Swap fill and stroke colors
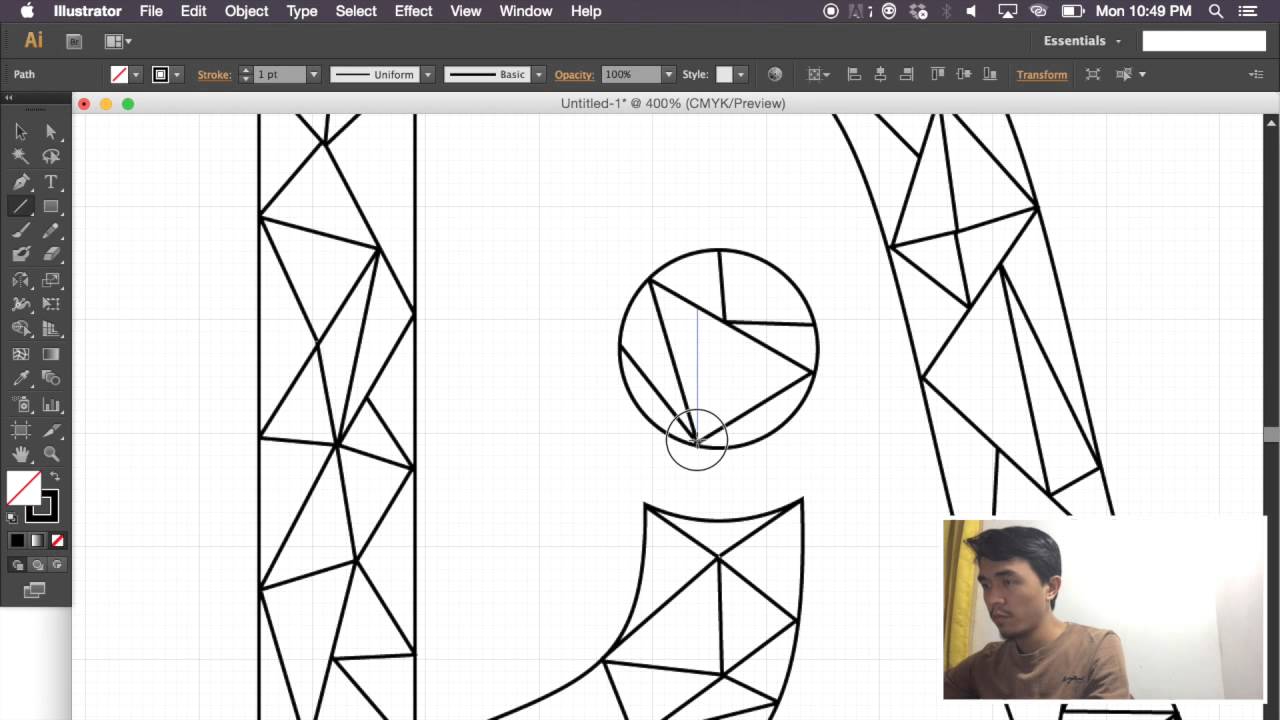The image size is (1280, 720). point(55,477)
